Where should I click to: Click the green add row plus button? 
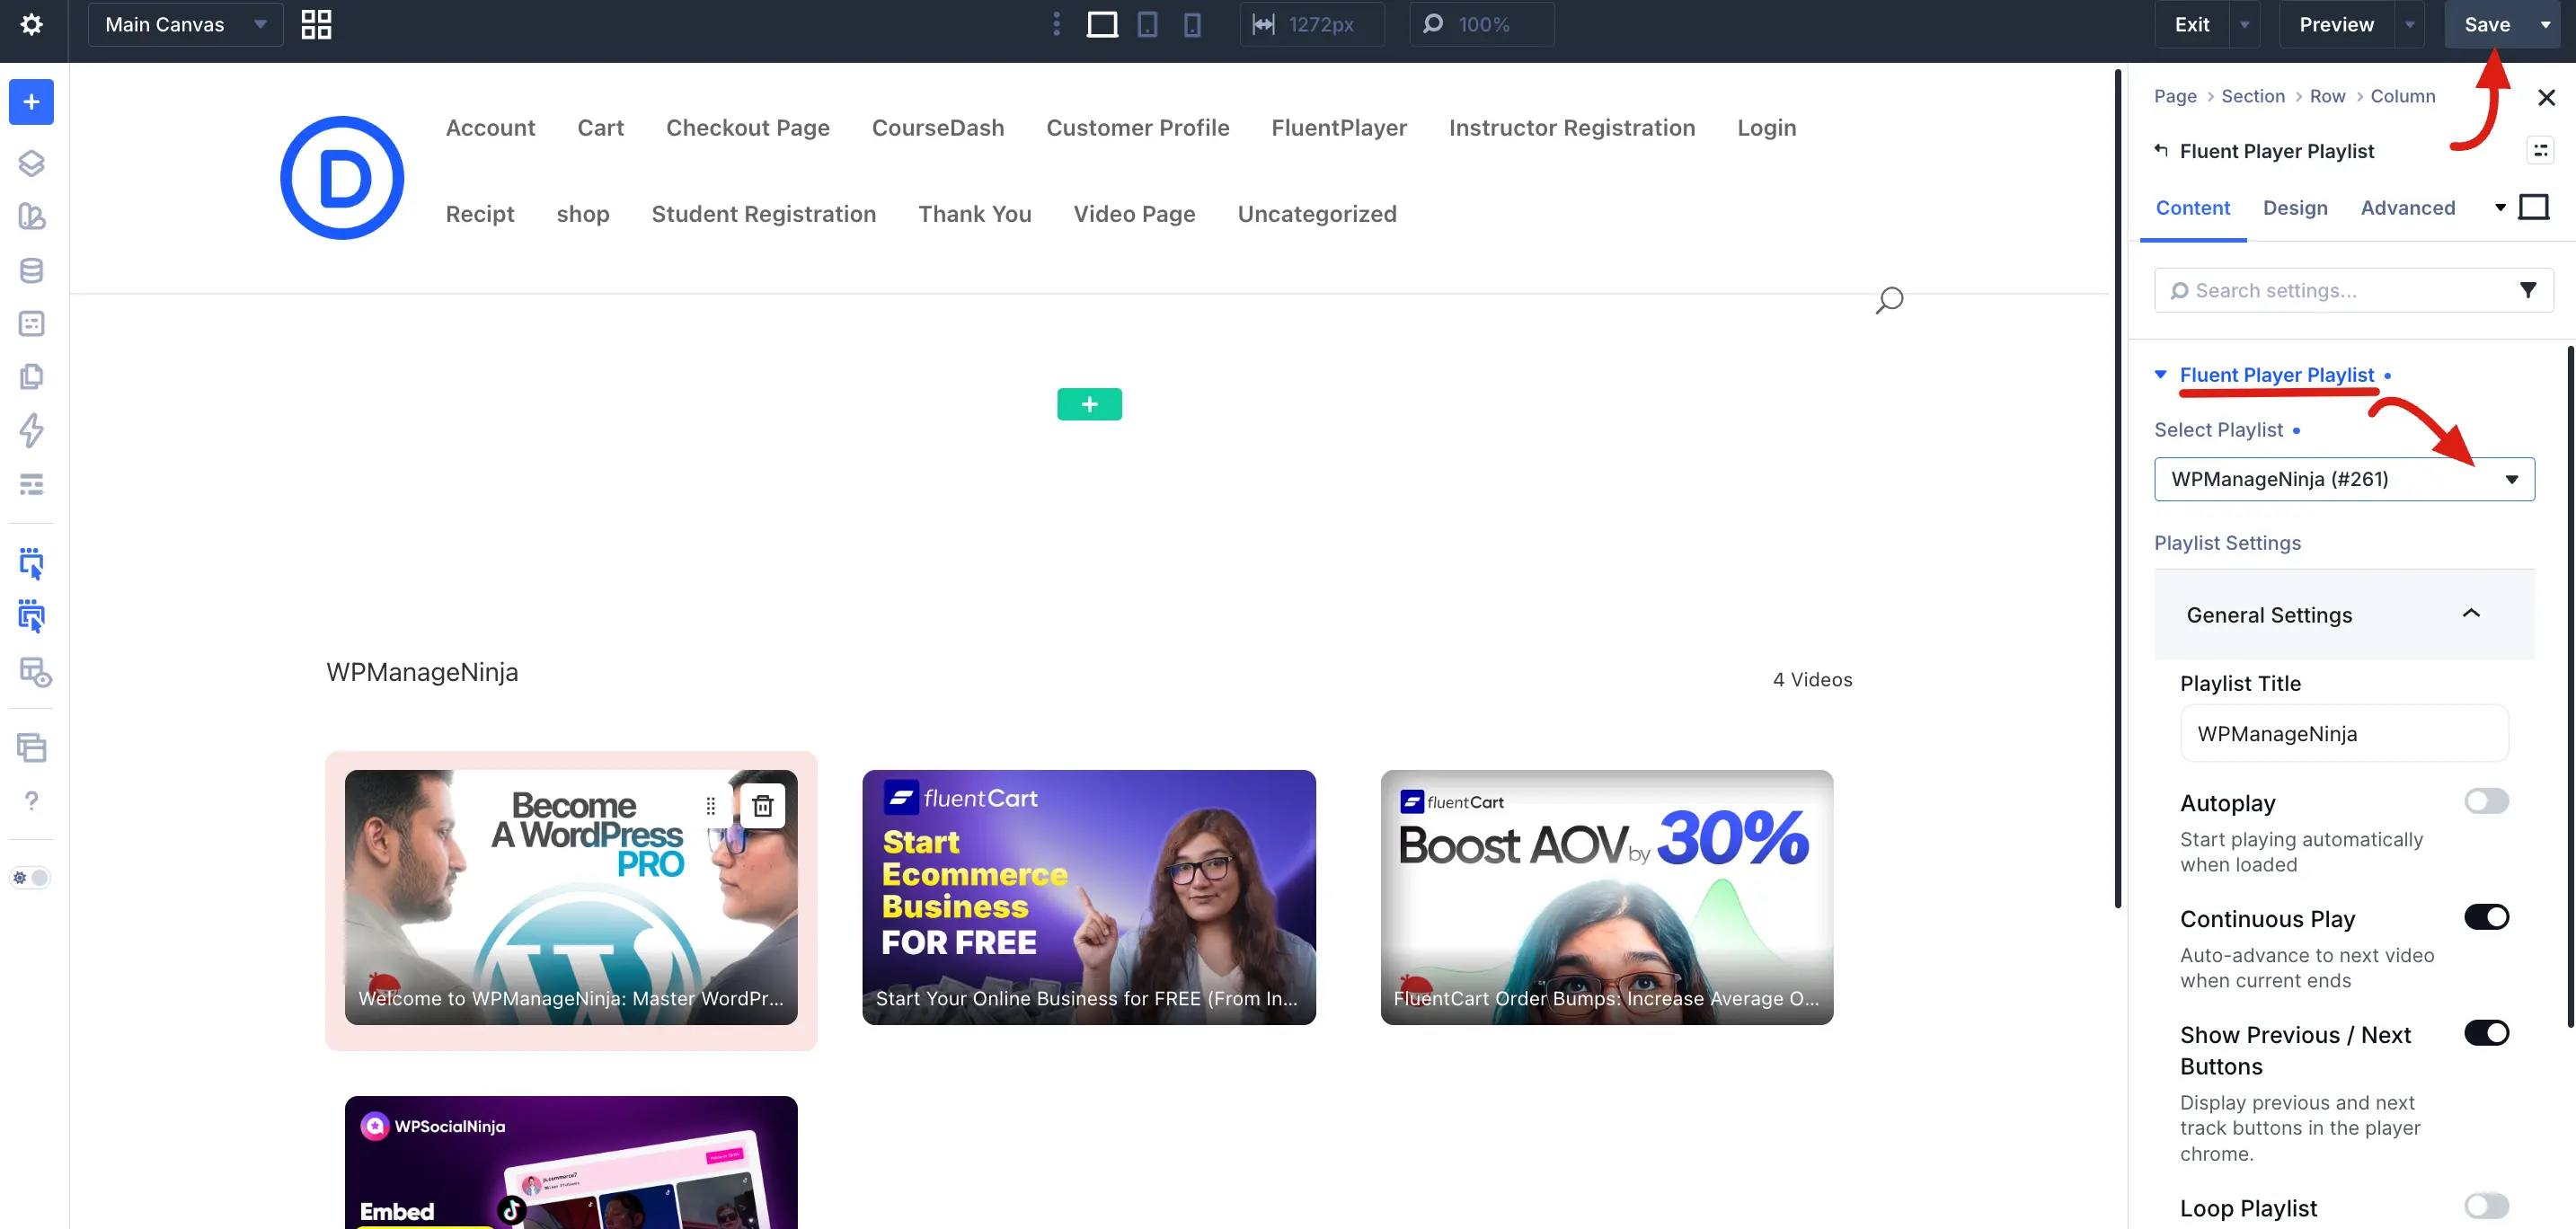coord(1089,404)
